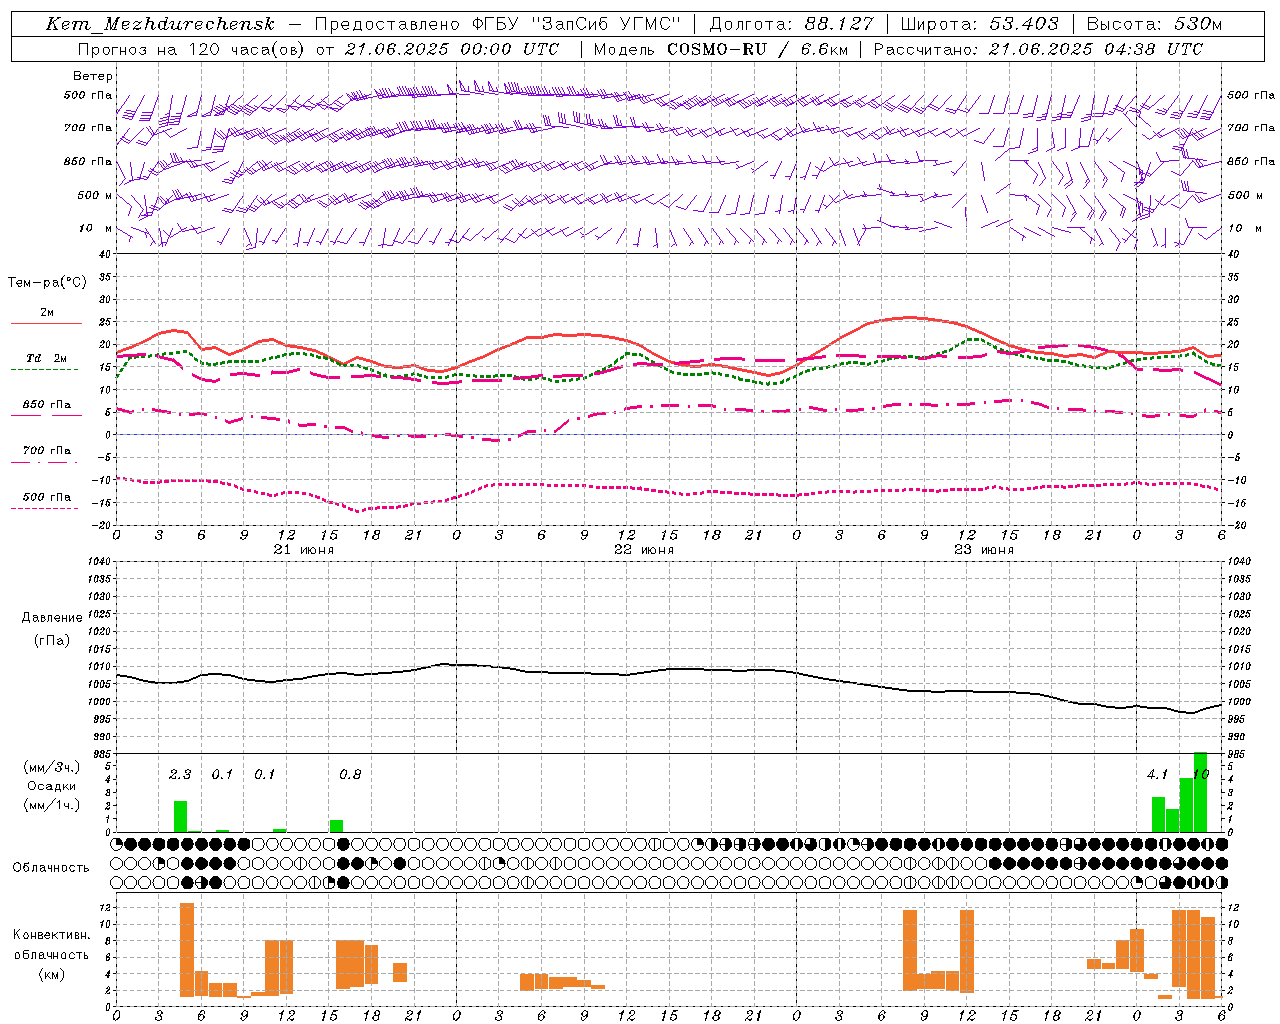Click the provider text ФГБУ "ЗапСиб УГМС"
Image resolution: width=1280 pixels, height=1024 pixels.
tap(576, 24)
